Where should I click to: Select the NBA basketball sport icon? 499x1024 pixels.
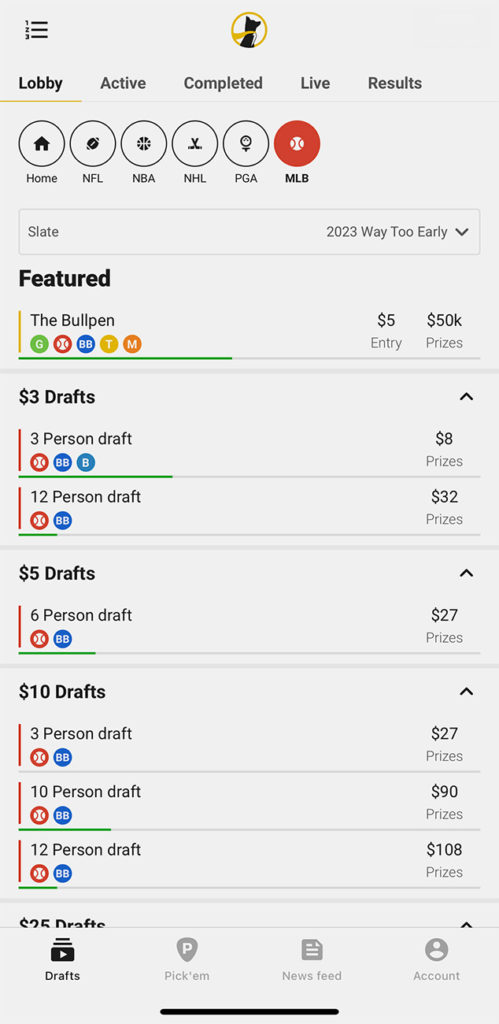click(x=144, y=144)
